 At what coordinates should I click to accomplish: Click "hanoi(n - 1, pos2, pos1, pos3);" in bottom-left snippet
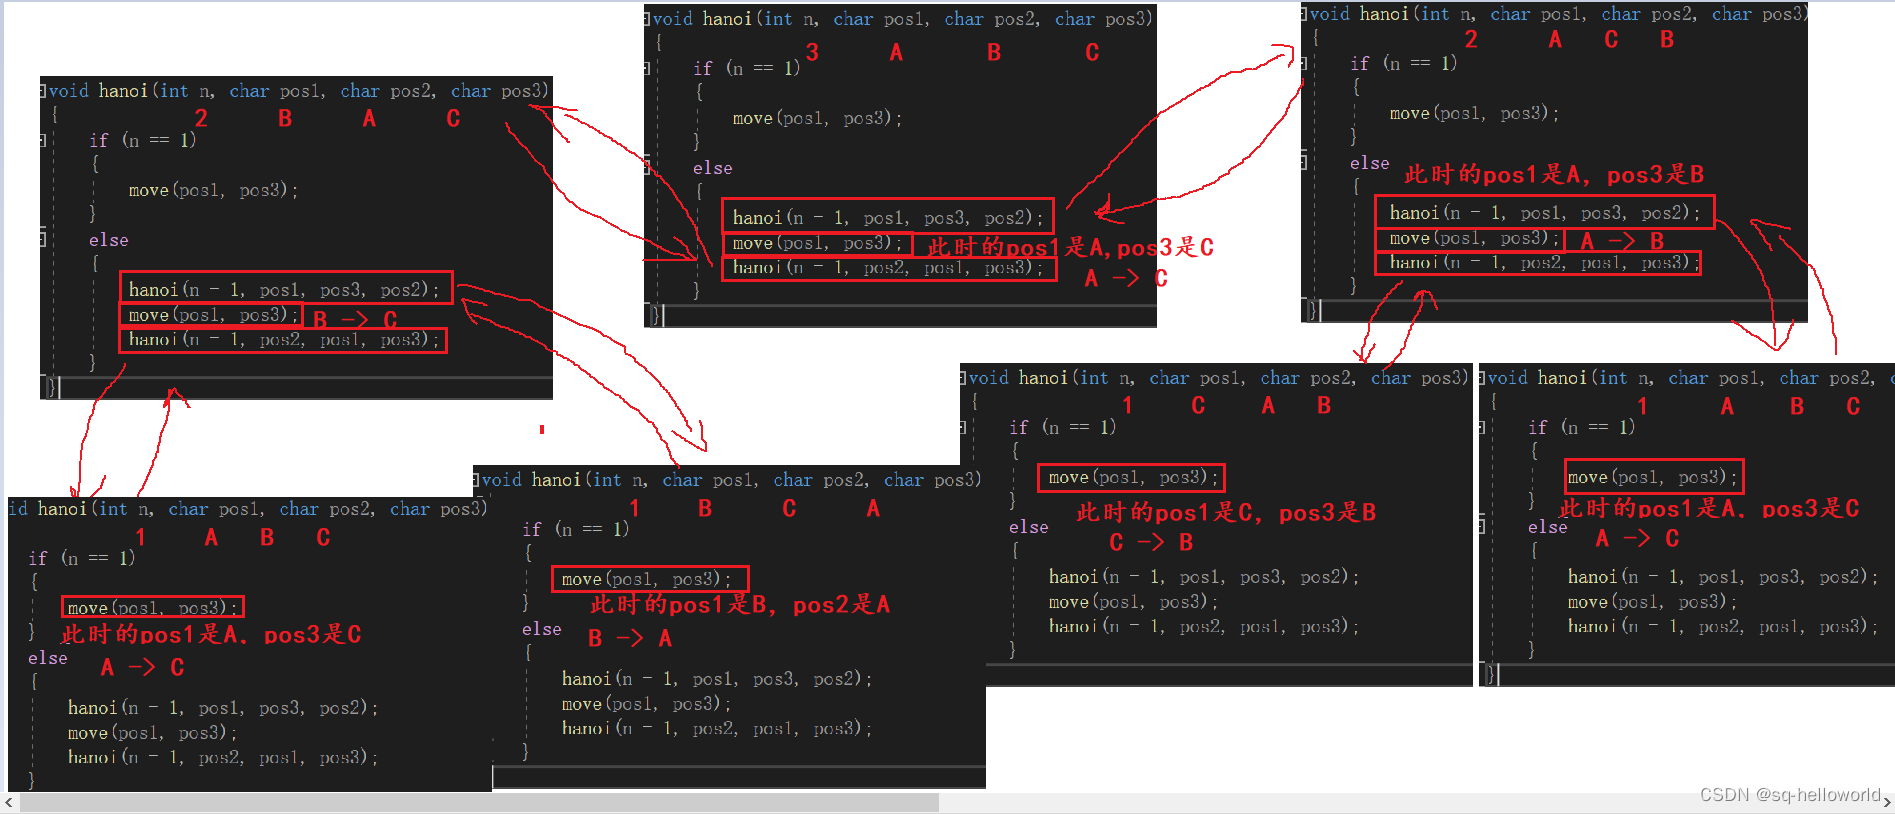pyautogui.click(x=223, y=757)
